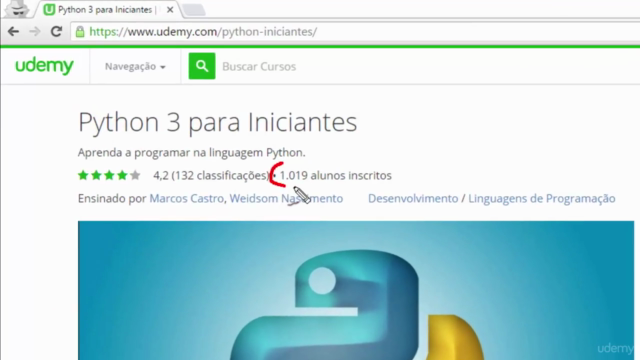Screen dimensions: 640x360
Task: Reload the page with the refresh icon
Action: click(x=56, y=31)
